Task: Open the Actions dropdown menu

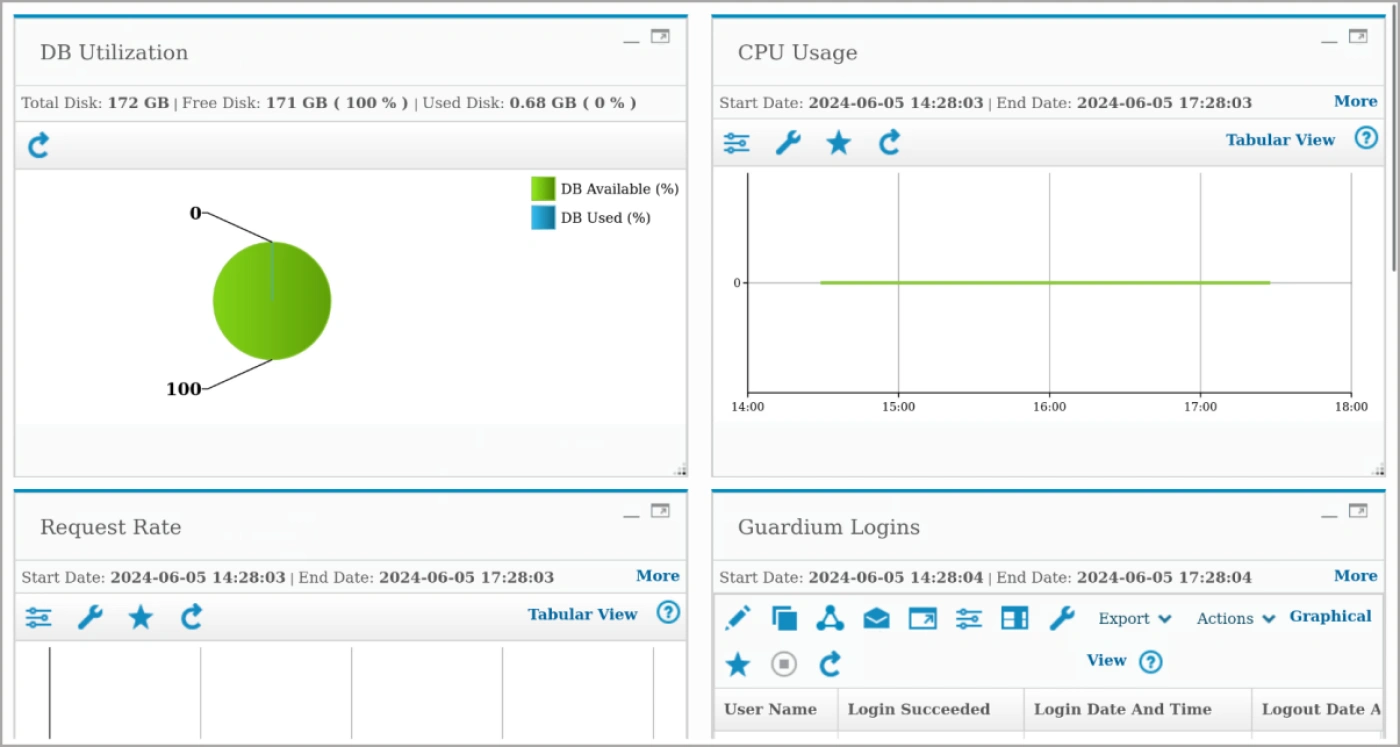Action: [1236, 619]
